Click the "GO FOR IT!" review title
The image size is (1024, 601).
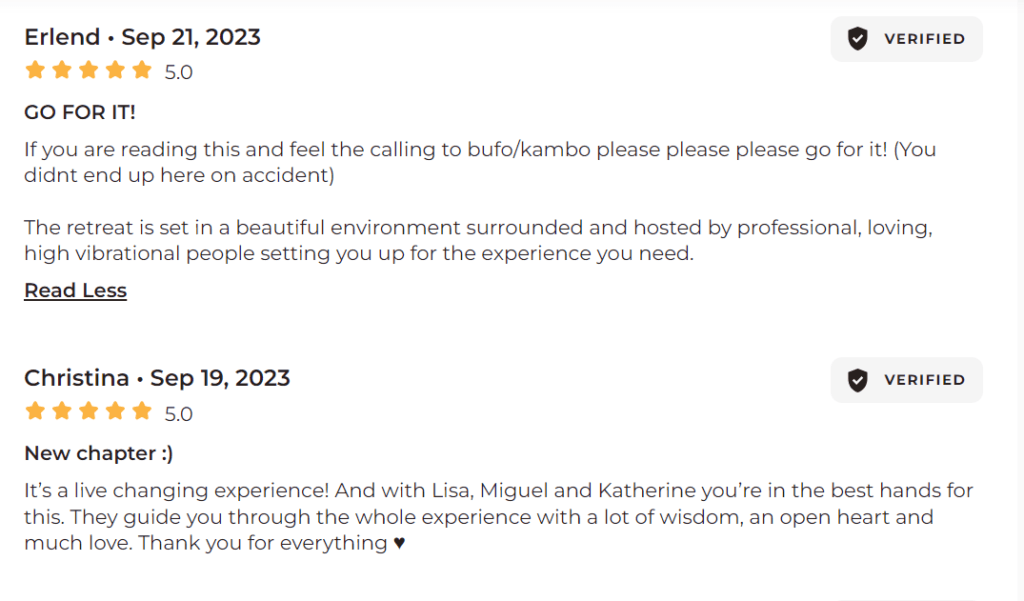pyautogui.click(x=79, y=112)
